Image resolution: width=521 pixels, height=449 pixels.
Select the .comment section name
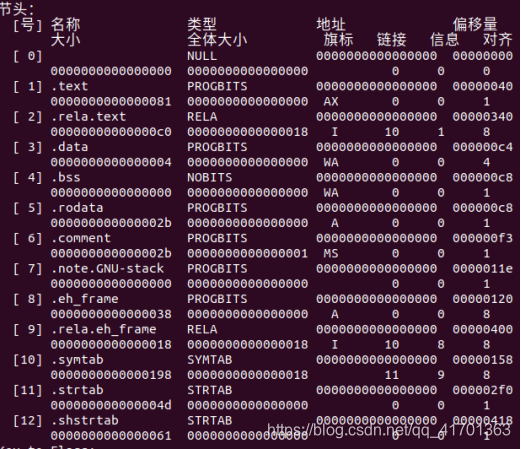coord(81,238)
